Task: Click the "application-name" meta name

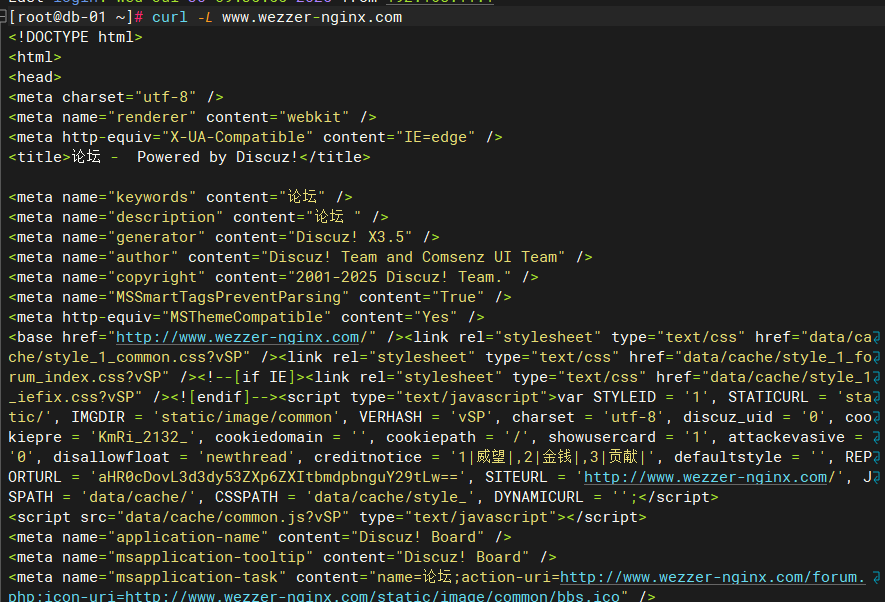Action: pos(188,537)
